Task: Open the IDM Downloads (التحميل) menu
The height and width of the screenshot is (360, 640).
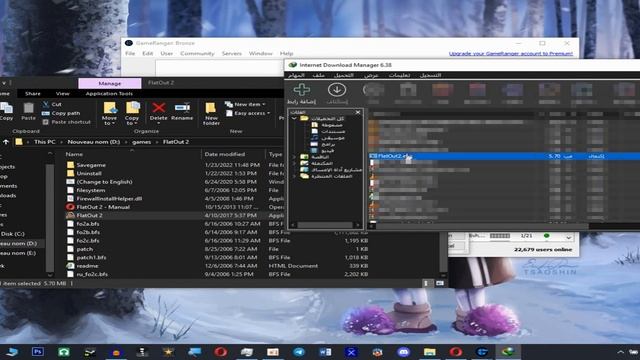Action: (x=344, y=75)
